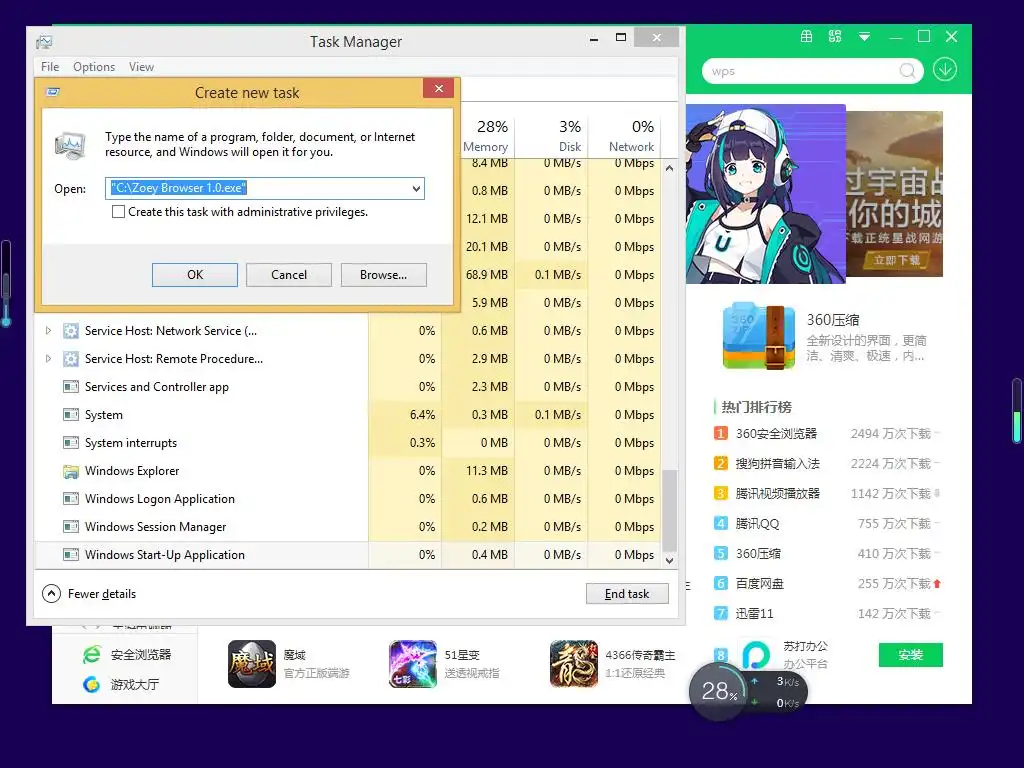Expand Service Host: Remote Procedure row

(x=48, y=359)
